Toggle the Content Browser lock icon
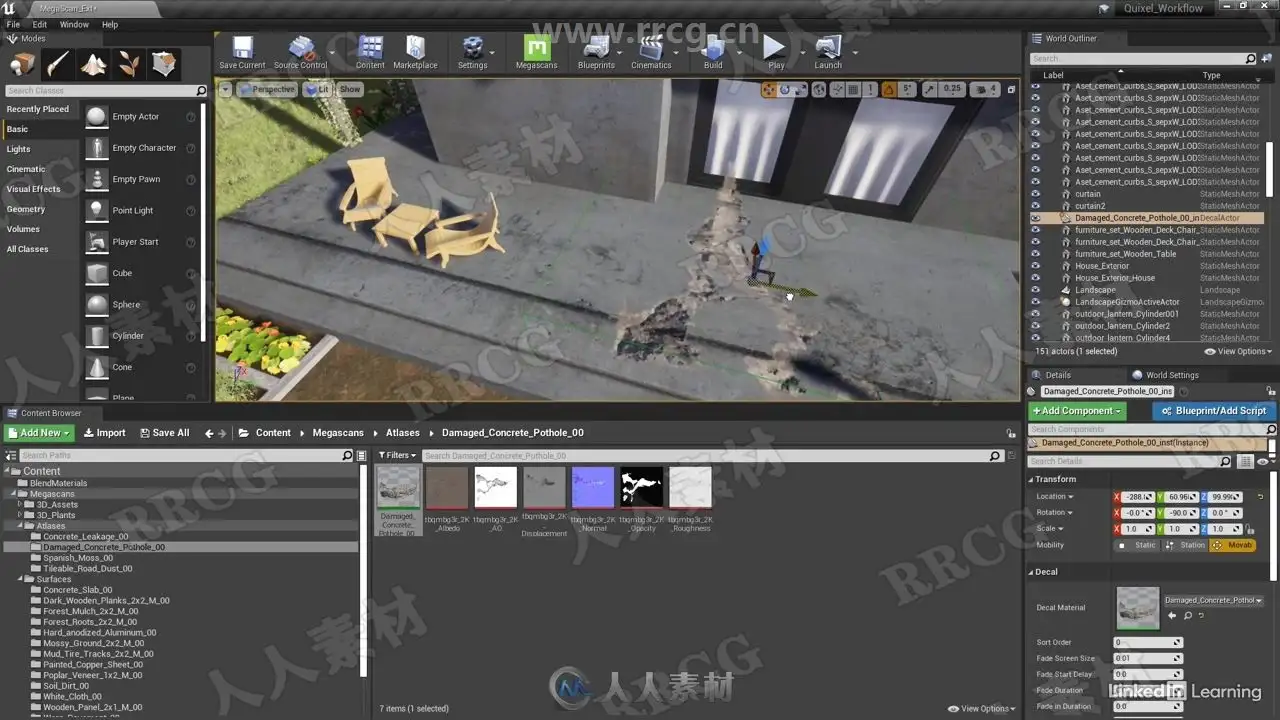This screenshot has width=1280, height=720. coord(1011,433)
